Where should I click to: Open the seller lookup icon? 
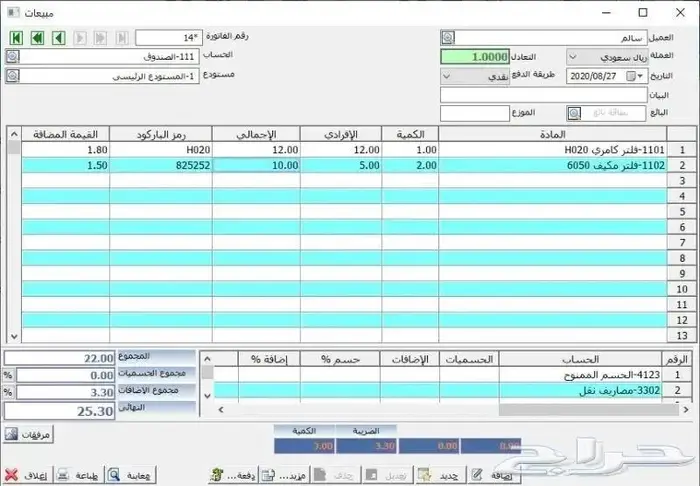[x=574, y=113]
